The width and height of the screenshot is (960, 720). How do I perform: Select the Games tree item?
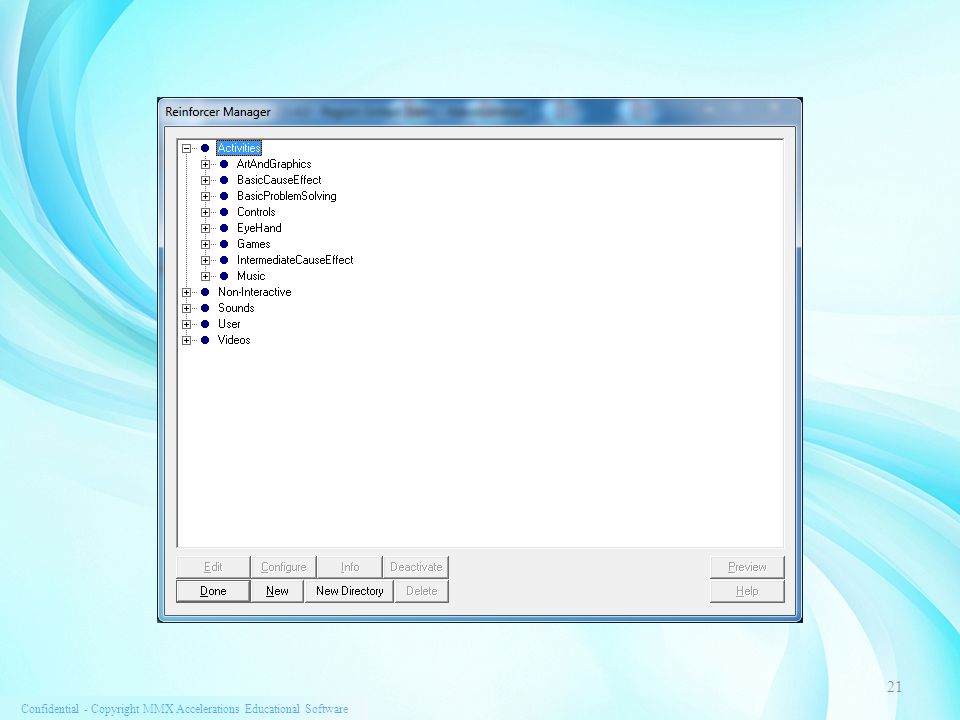(253, 244)
